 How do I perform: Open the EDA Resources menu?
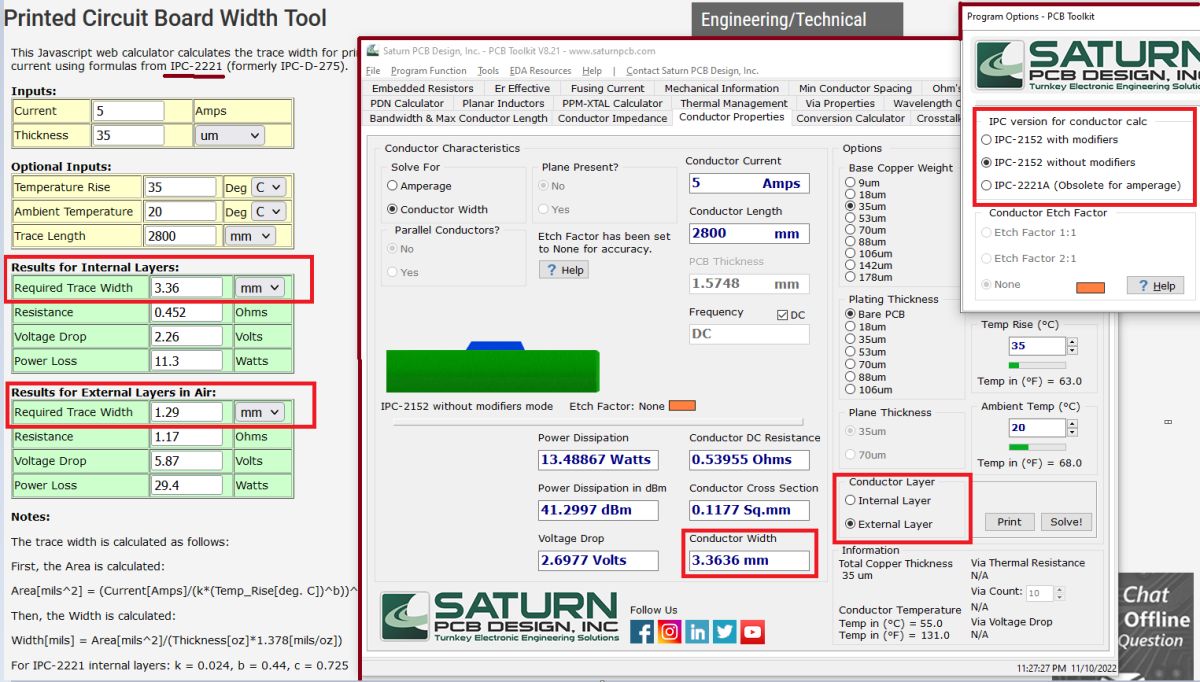[x=540, y=71]
